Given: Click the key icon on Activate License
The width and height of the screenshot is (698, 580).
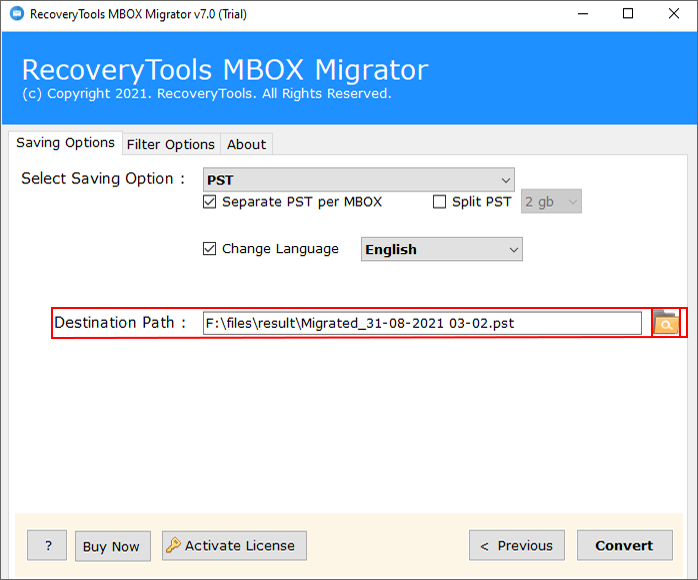Looking at the screenshot, I should coord(173,545).
